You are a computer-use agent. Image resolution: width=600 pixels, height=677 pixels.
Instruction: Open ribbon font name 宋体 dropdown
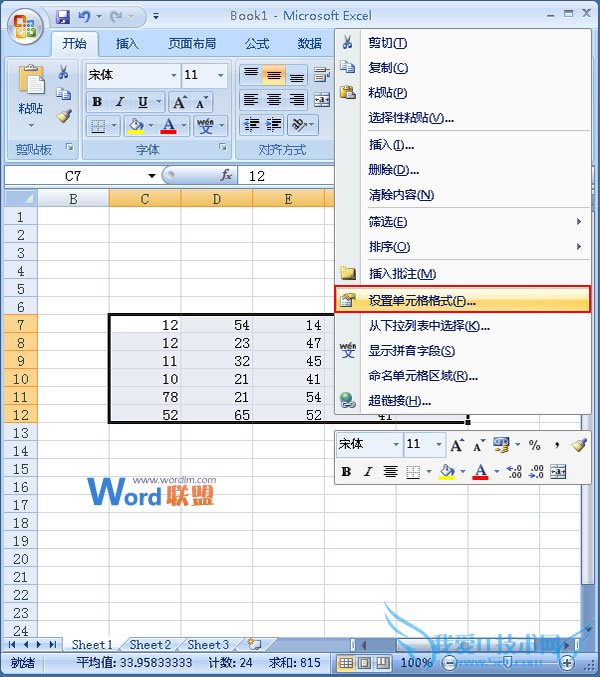pyautogui.click(x=174, y=75)
